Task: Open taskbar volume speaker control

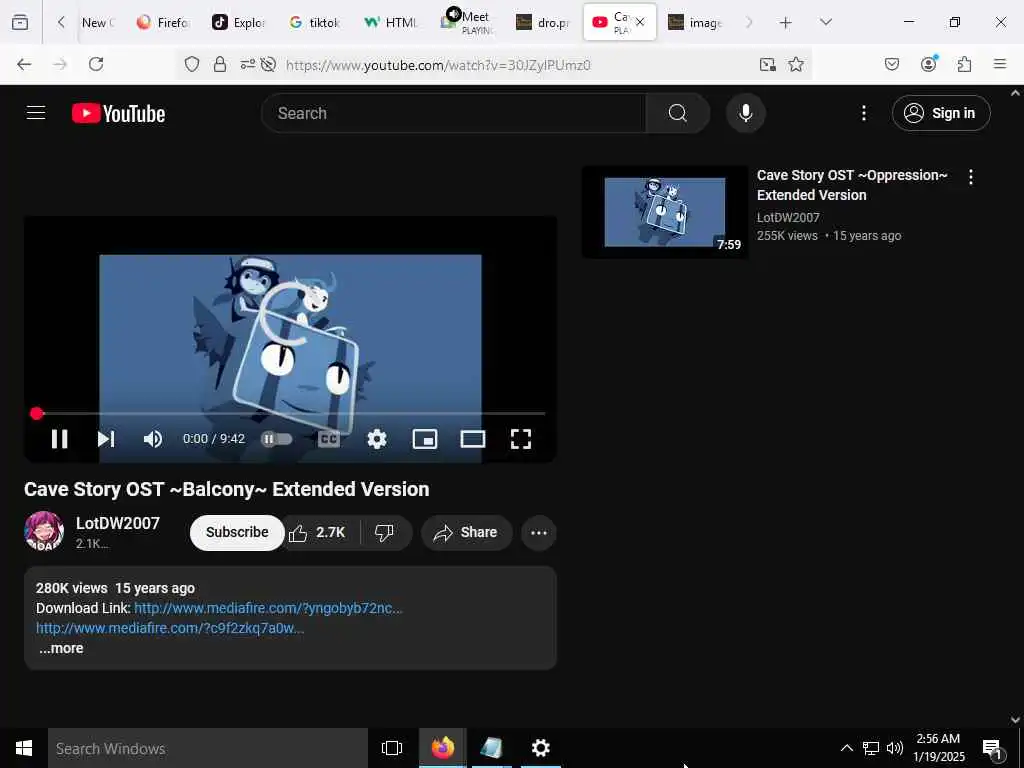Action: coord(895,748)
